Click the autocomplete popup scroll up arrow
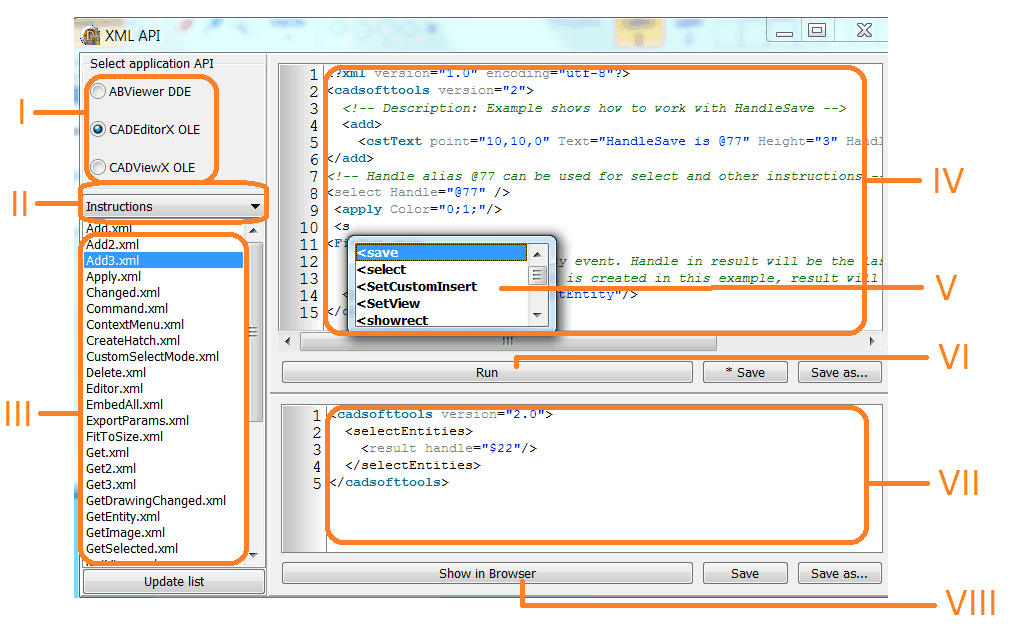This screenshot has width=1013, height=635. (x=537, y=254)
